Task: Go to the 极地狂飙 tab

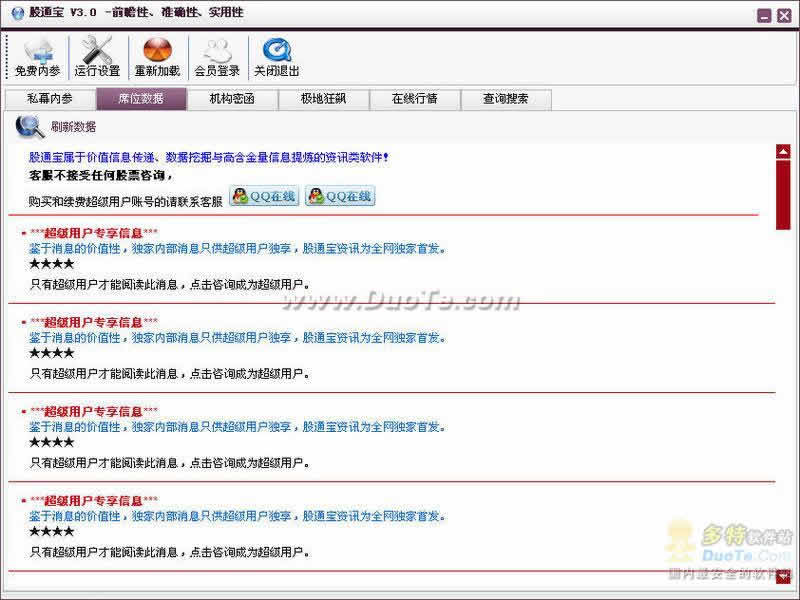Action: 323,99
